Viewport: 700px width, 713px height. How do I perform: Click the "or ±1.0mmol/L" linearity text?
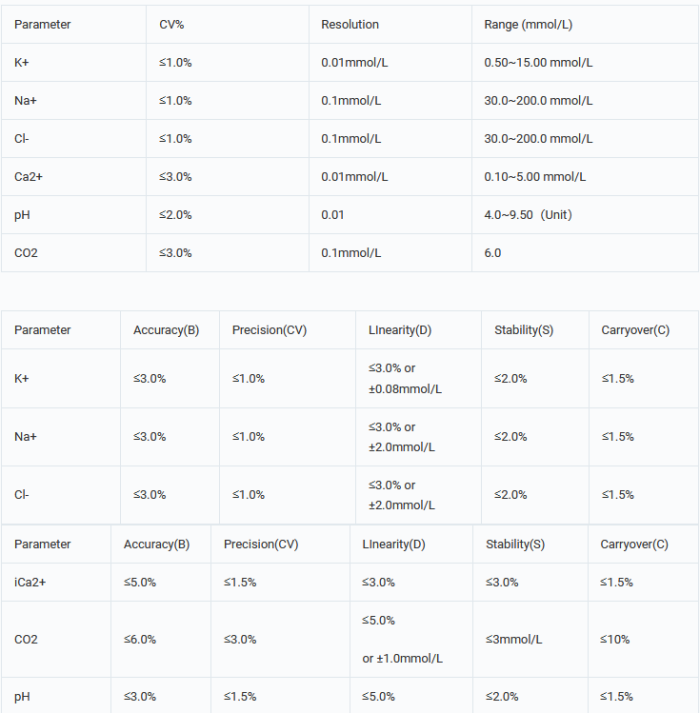(402, 658)
